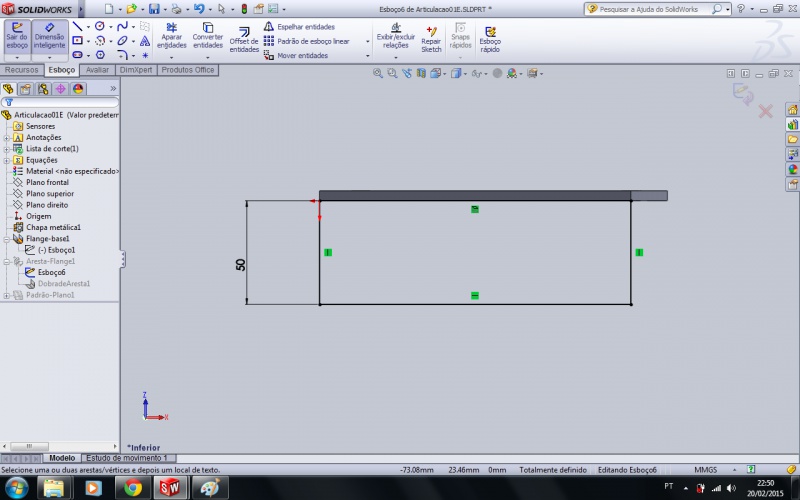The width and height of the screenshot is (800, 500).
Task: Open dropdown beside Padrão de esboço linear
Action: [x=367, y=41]
